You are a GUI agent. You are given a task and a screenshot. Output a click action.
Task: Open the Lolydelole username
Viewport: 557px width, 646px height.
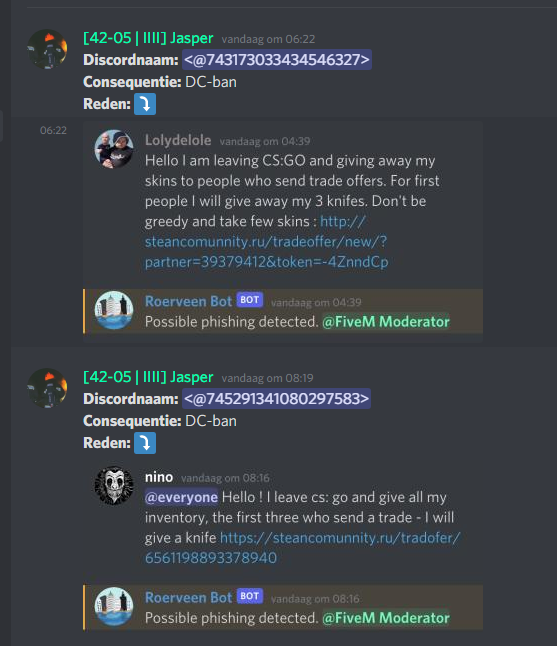[178, 140]
